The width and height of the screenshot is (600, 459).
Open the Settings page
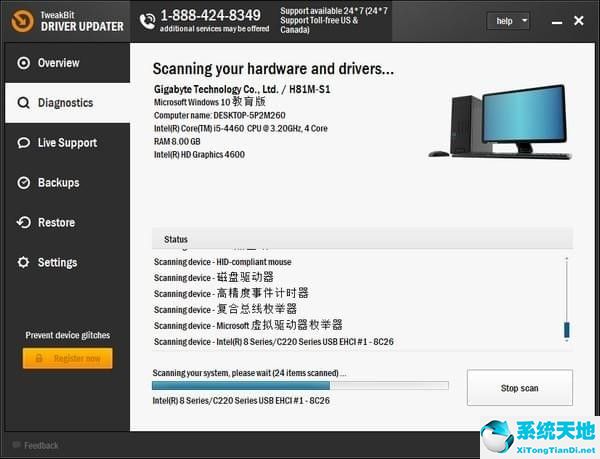(67, 262)
